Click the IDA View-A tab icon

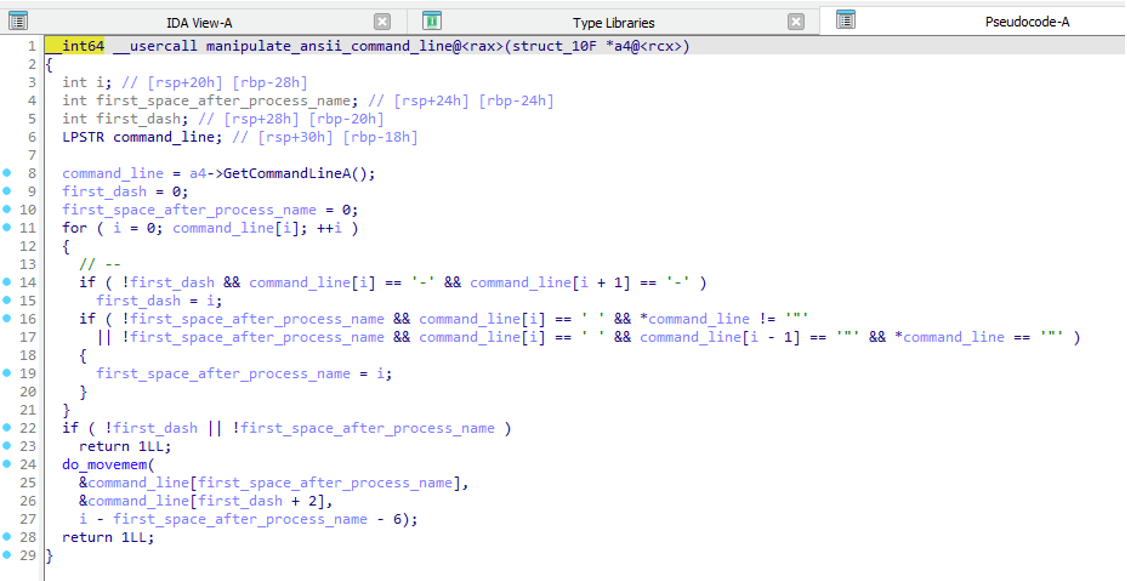tap(18, 21)
